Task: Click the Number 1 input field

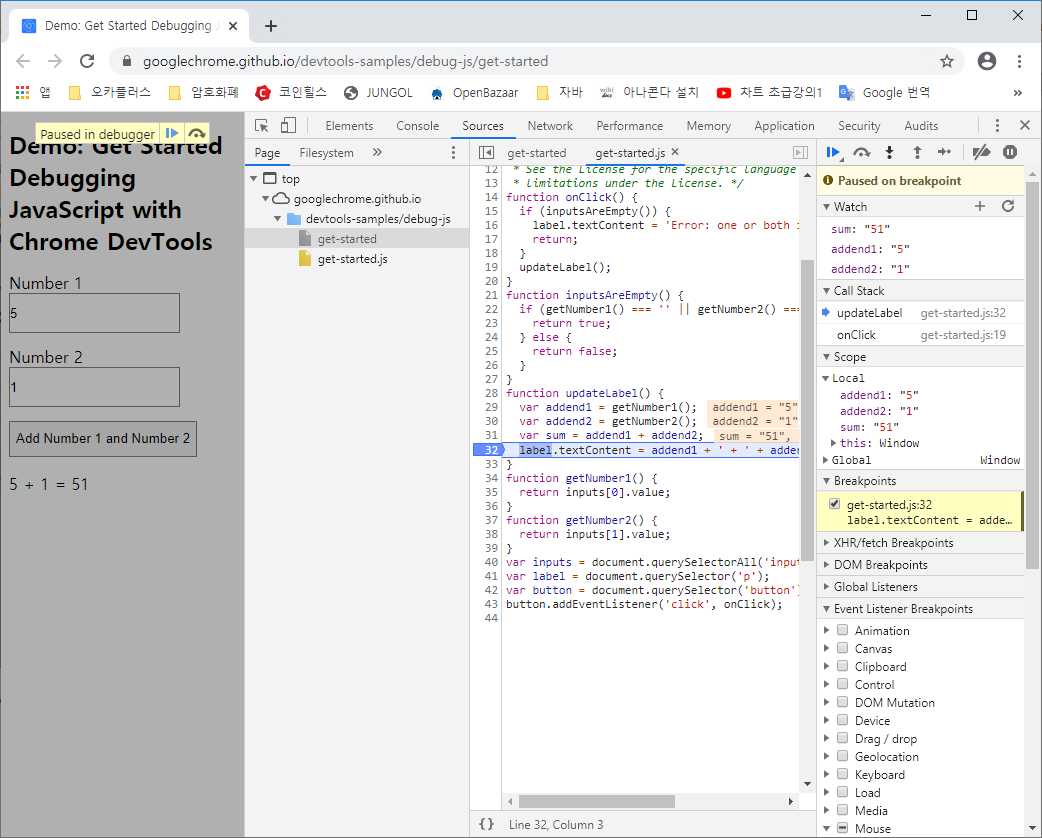Action: click(94, 313)
